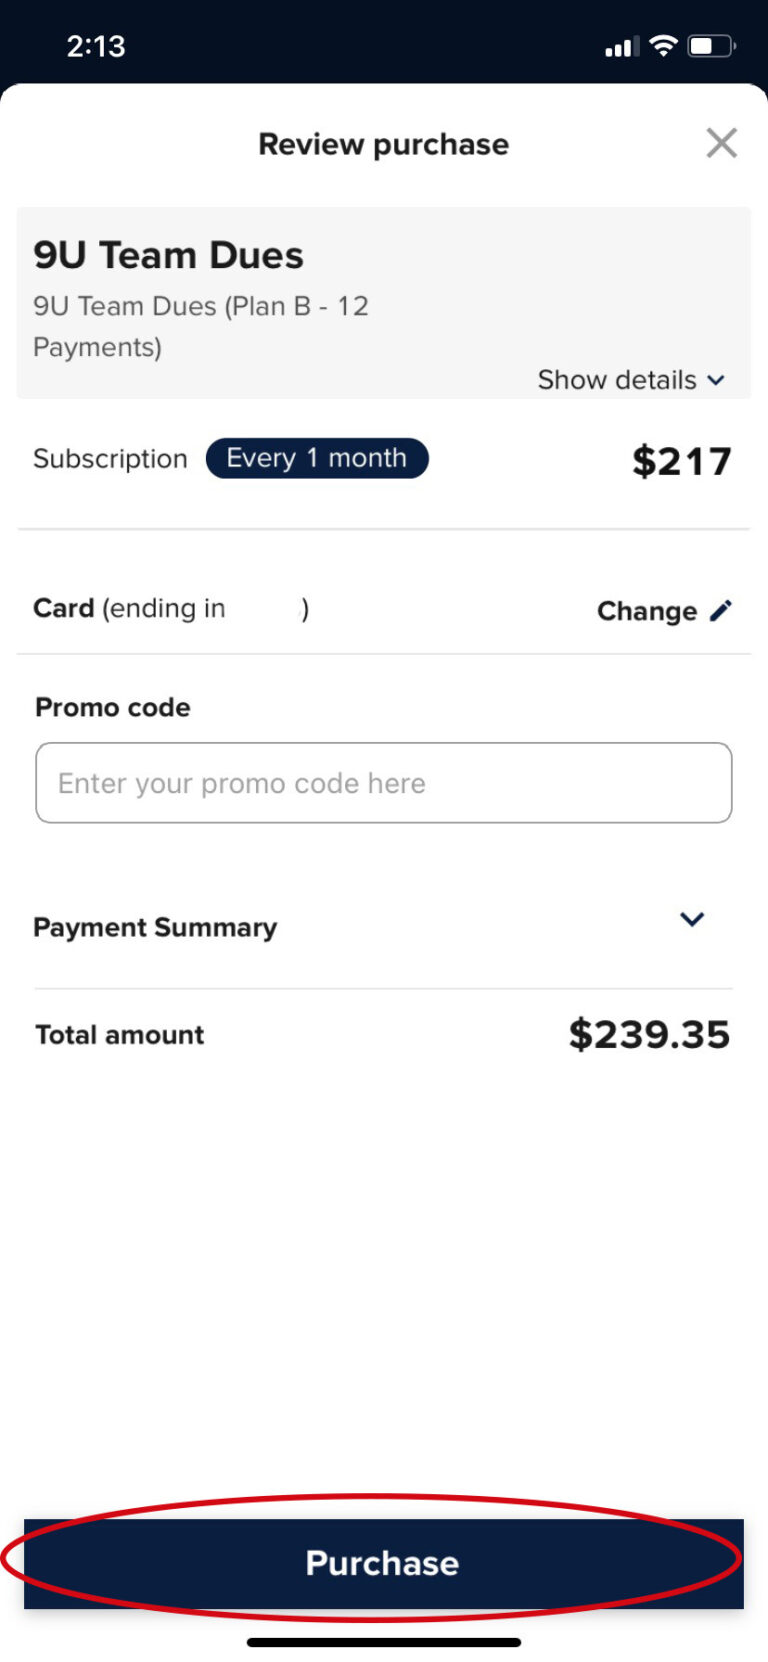Tap the 2:13 clock in status bar
768x1662 pixels.
click(96, 46)
